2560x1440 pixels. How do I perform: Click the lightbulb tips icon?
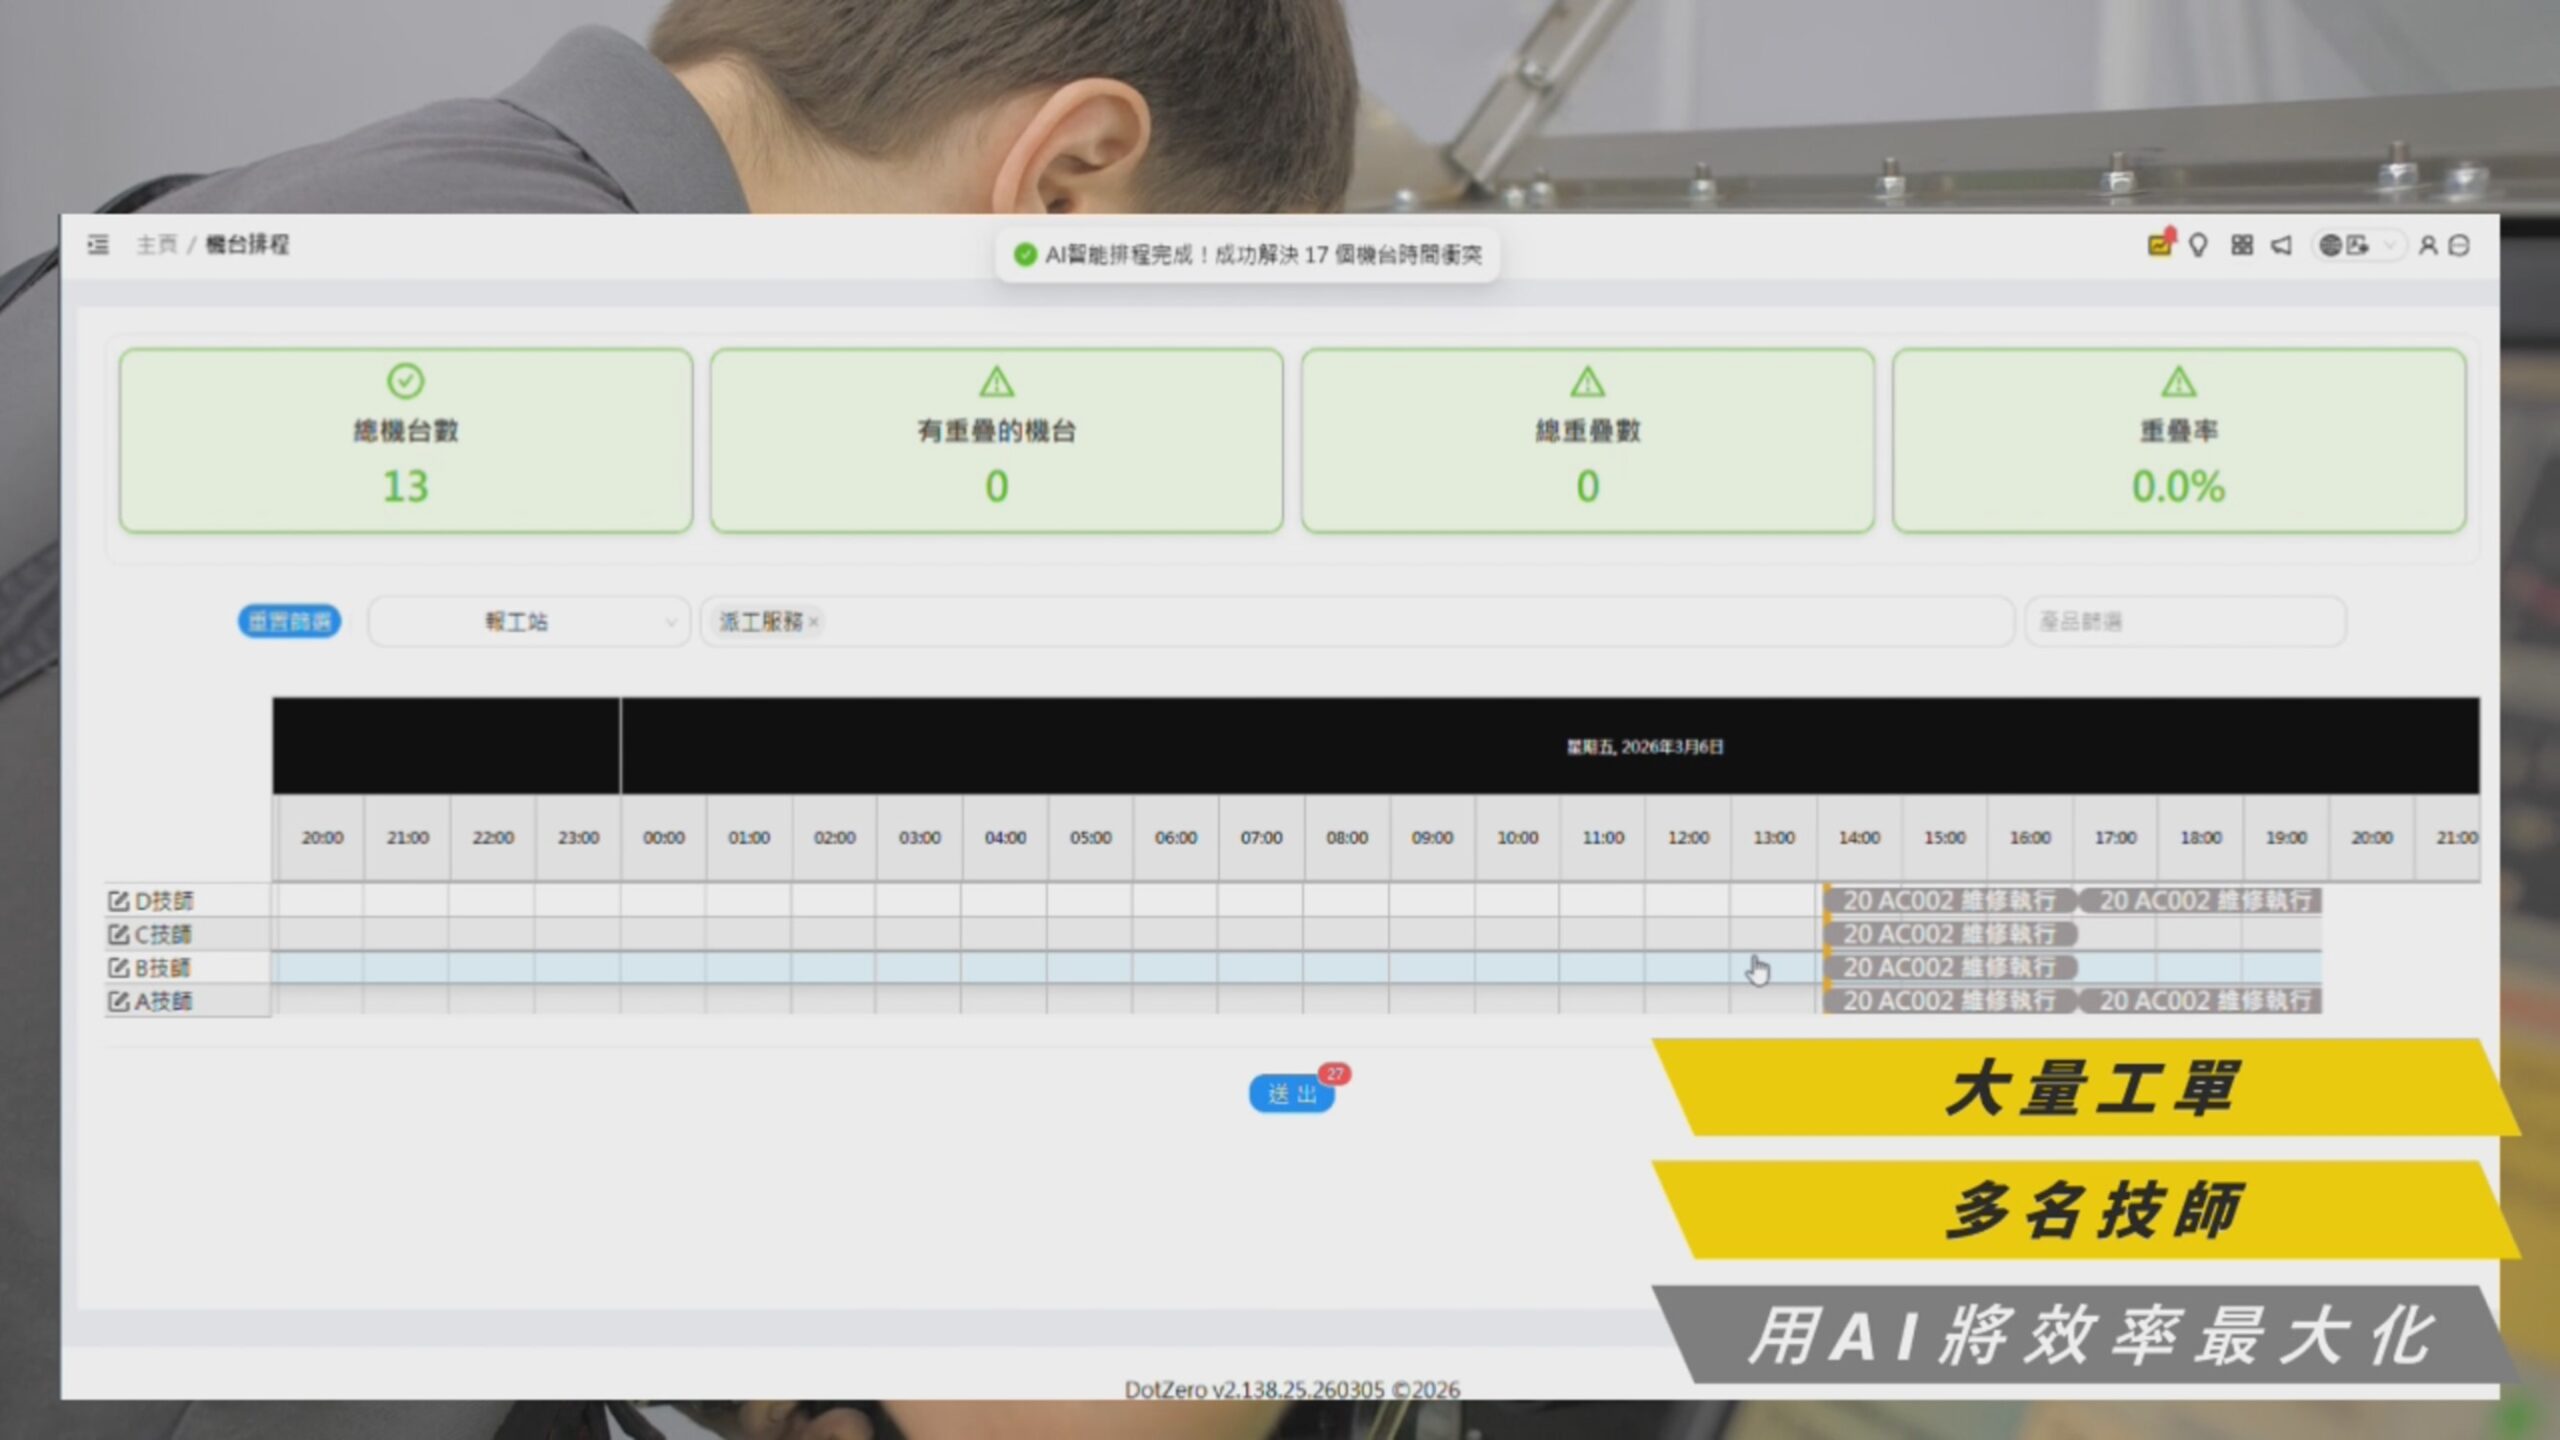click(2198, 245)
